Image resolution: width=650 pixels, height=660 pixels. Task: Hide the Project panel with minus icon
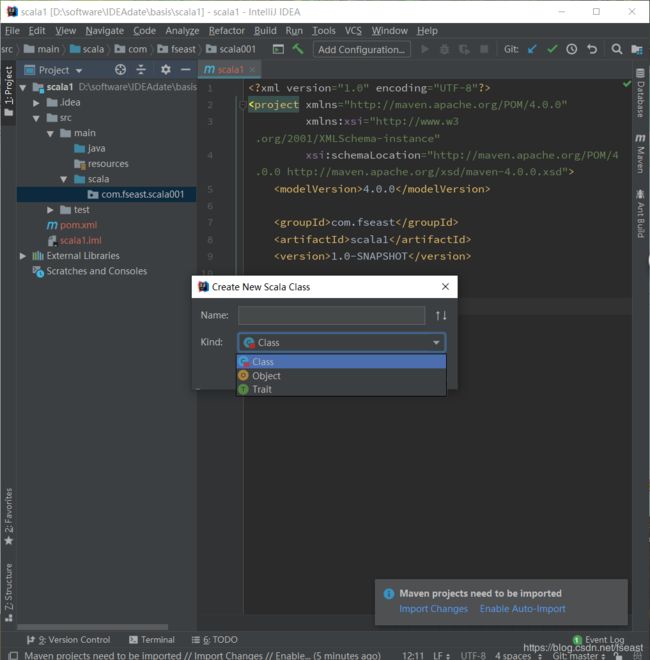[x=186, y=69]
